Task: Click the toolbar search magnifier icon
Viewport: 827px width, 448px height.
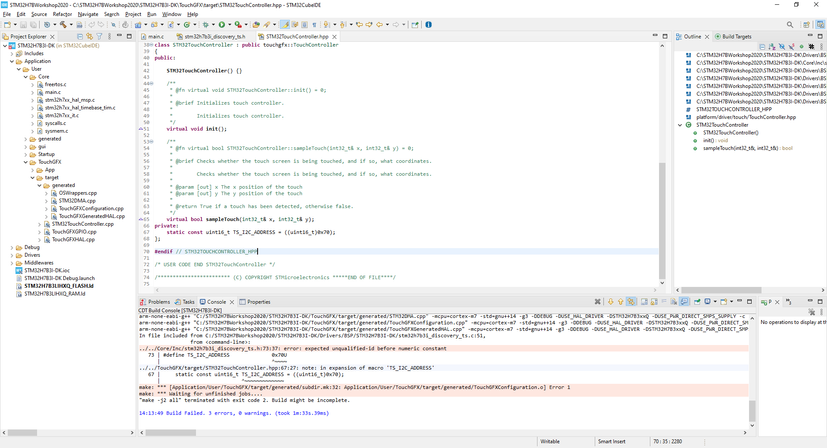Action: pyautogui.click(x=790, y=25)
